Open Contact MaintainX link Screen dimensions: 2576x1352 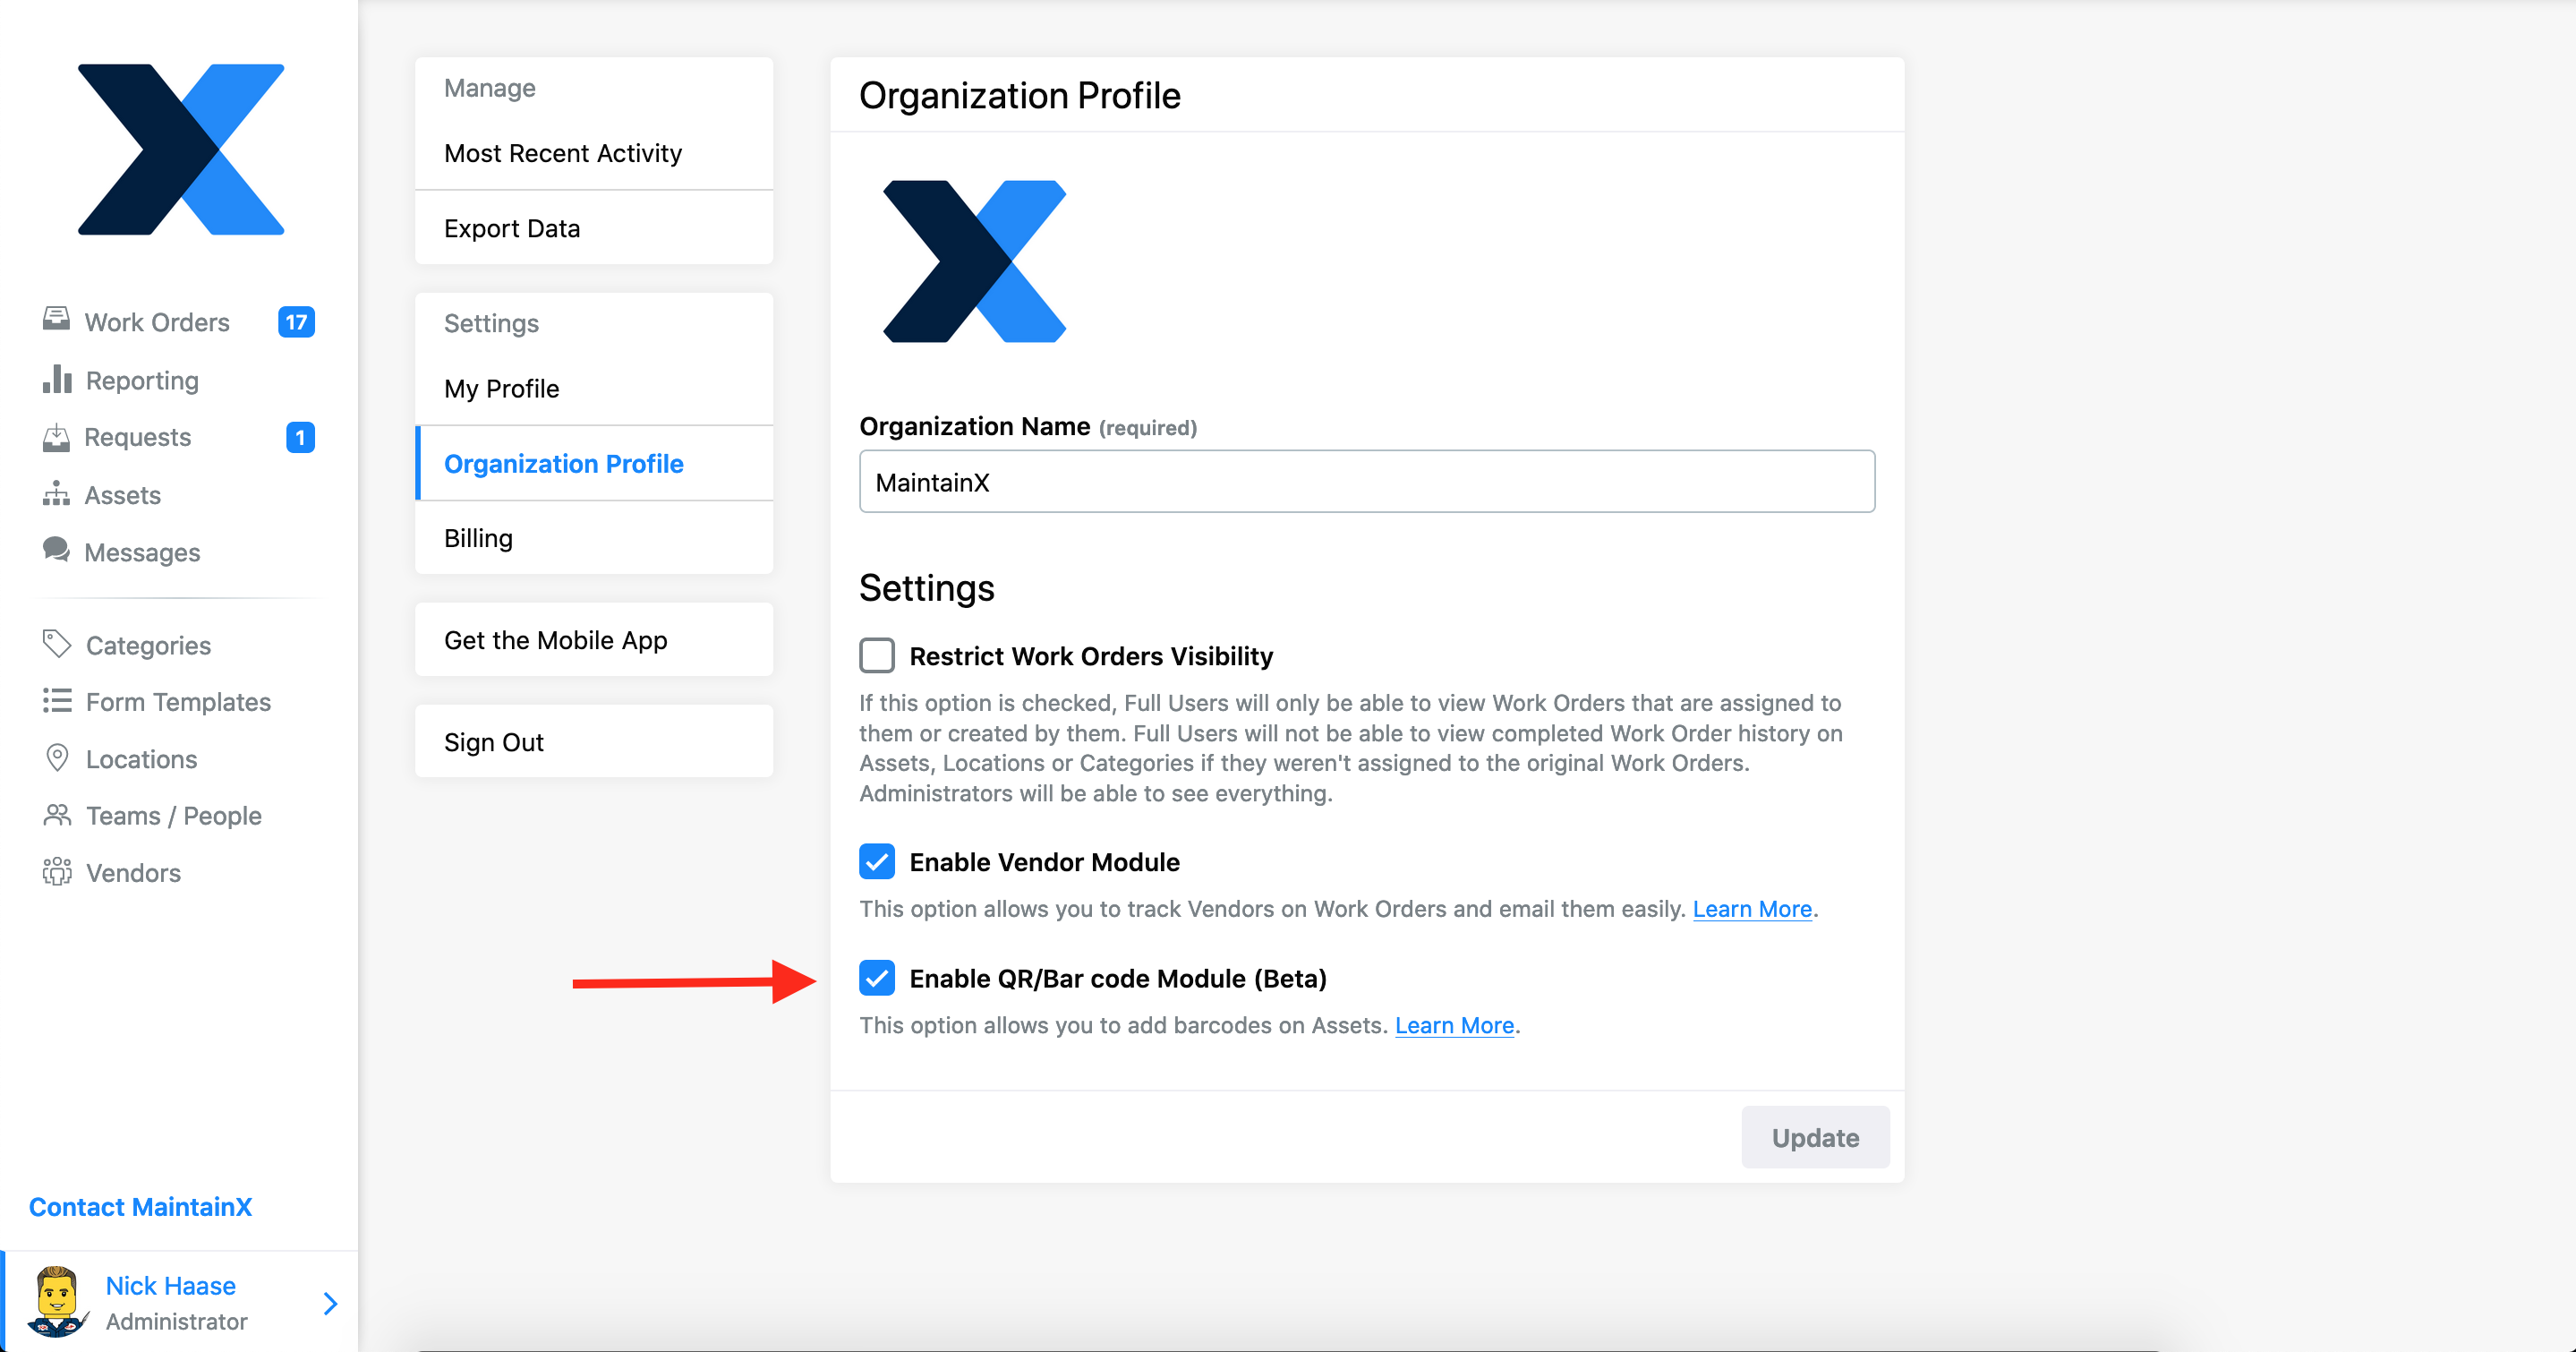pos(140,1207)
